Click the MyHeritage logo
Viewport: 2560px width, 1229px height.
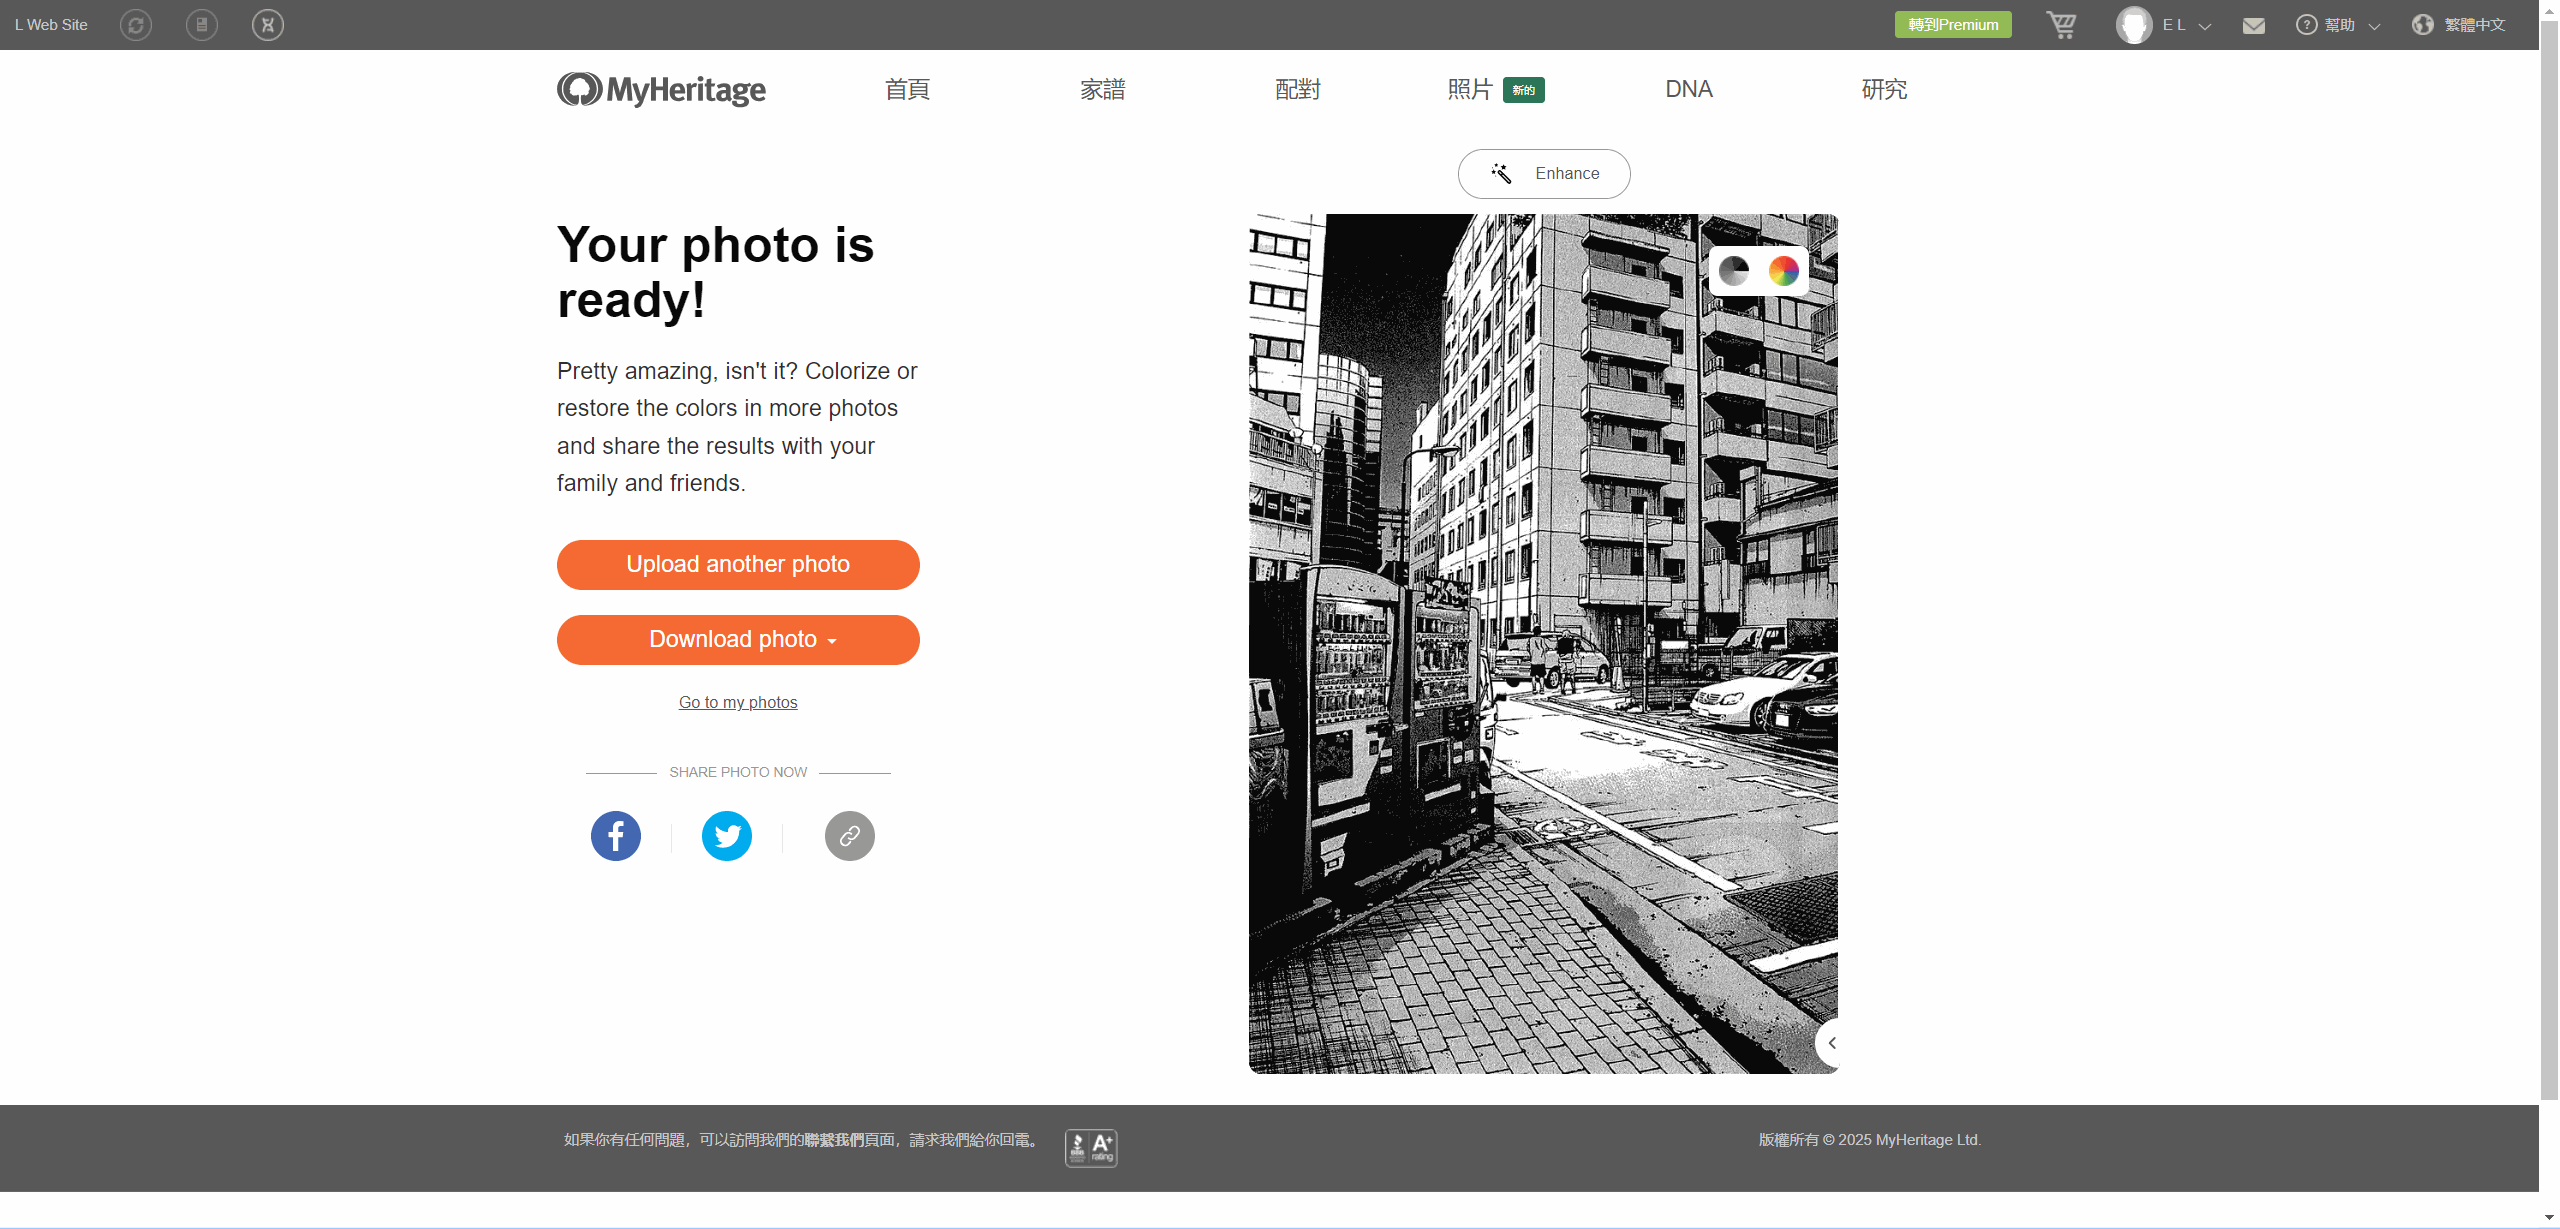click(x=662, y=89)
